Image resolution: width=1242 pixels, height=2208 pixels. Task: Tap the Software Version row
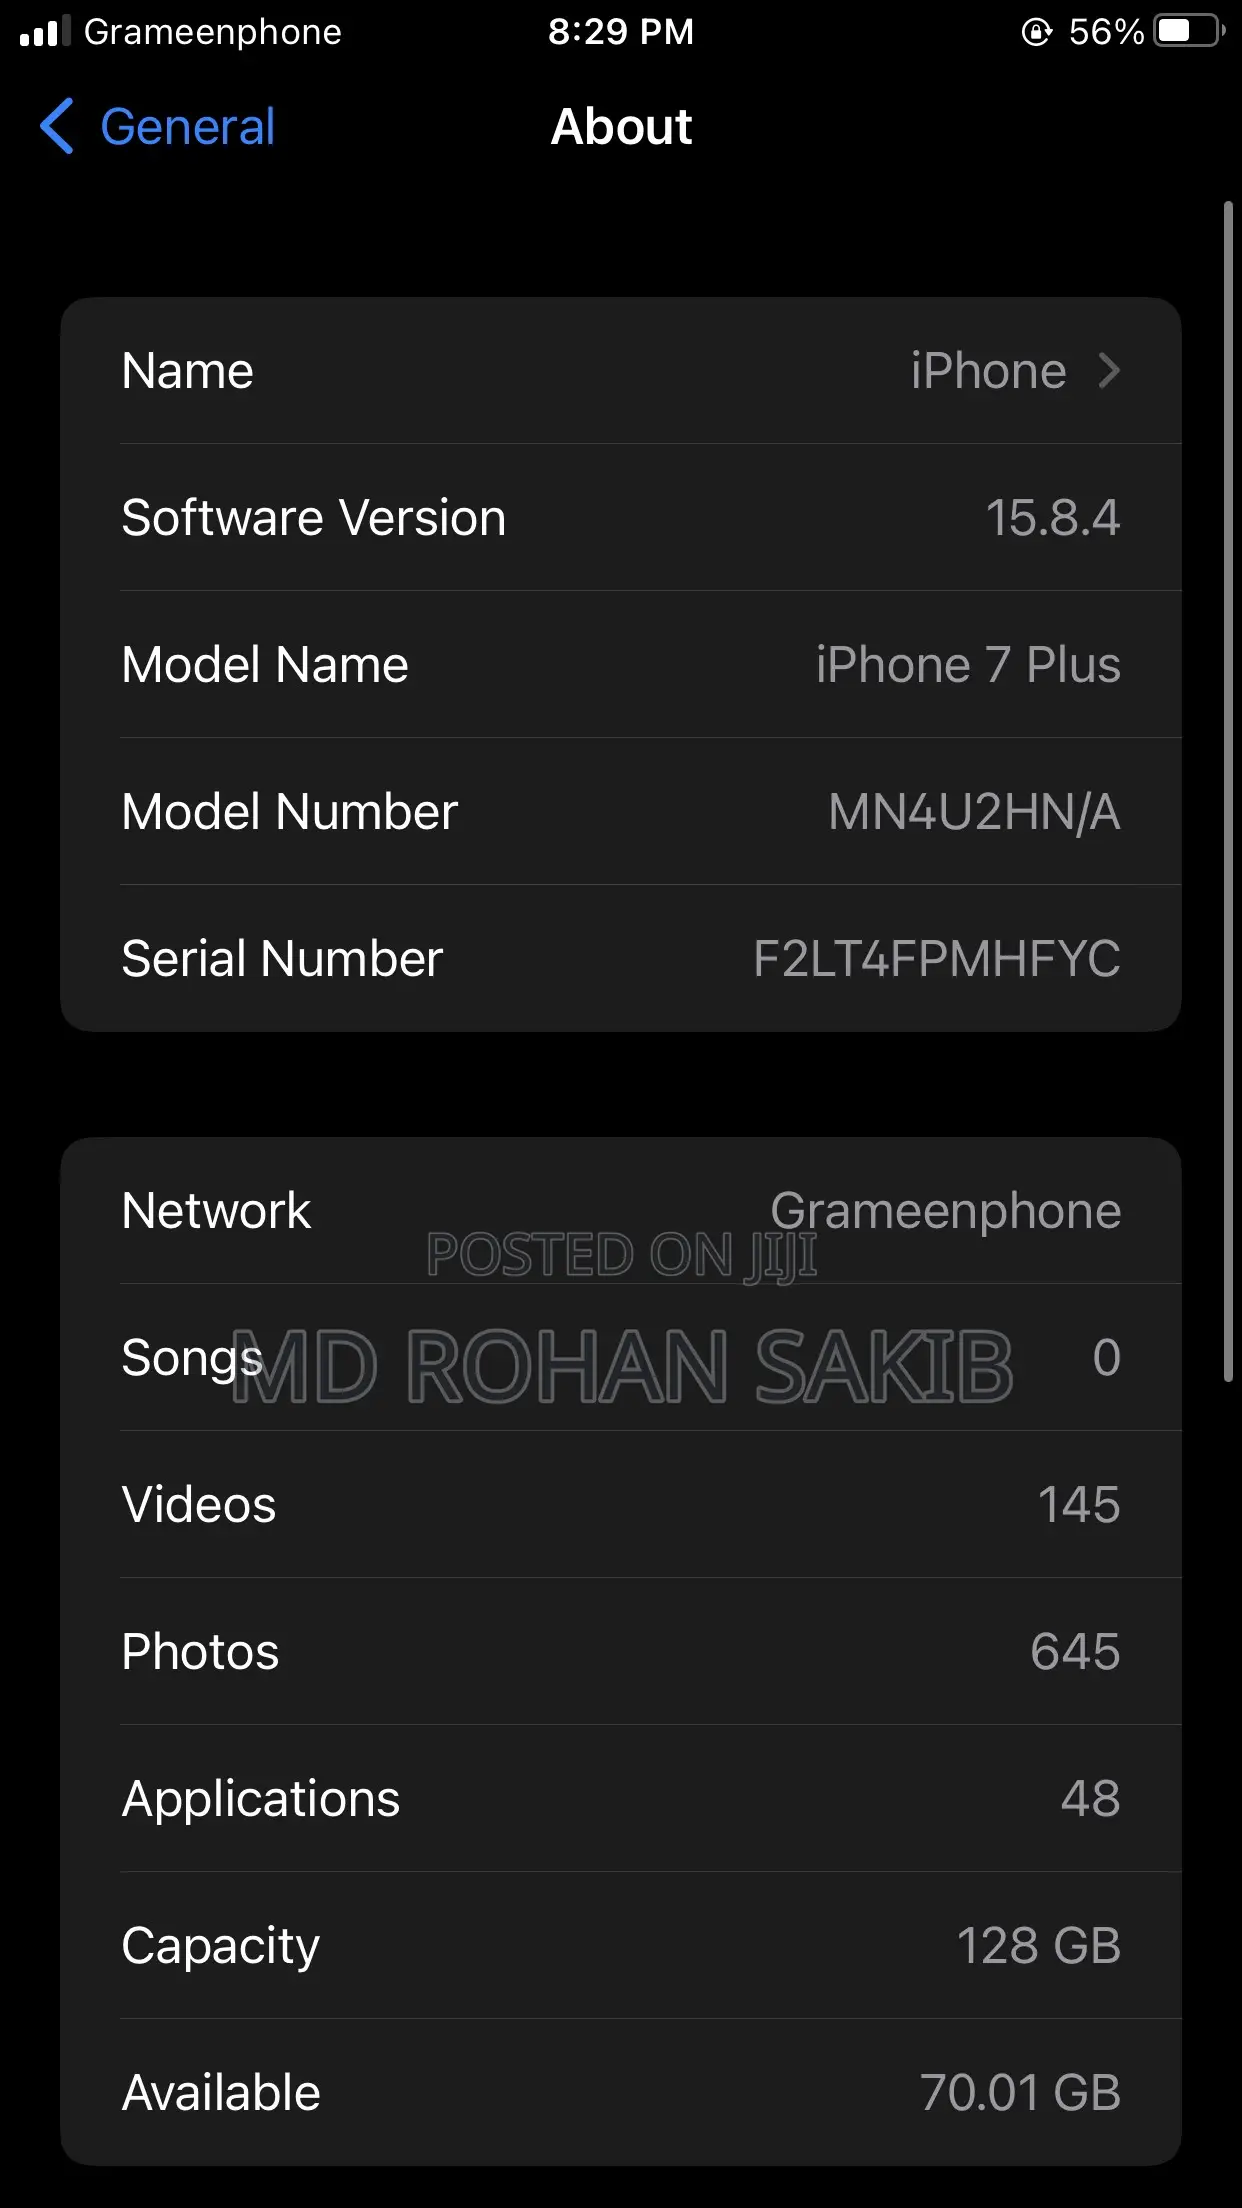click(x=620, y=518)
